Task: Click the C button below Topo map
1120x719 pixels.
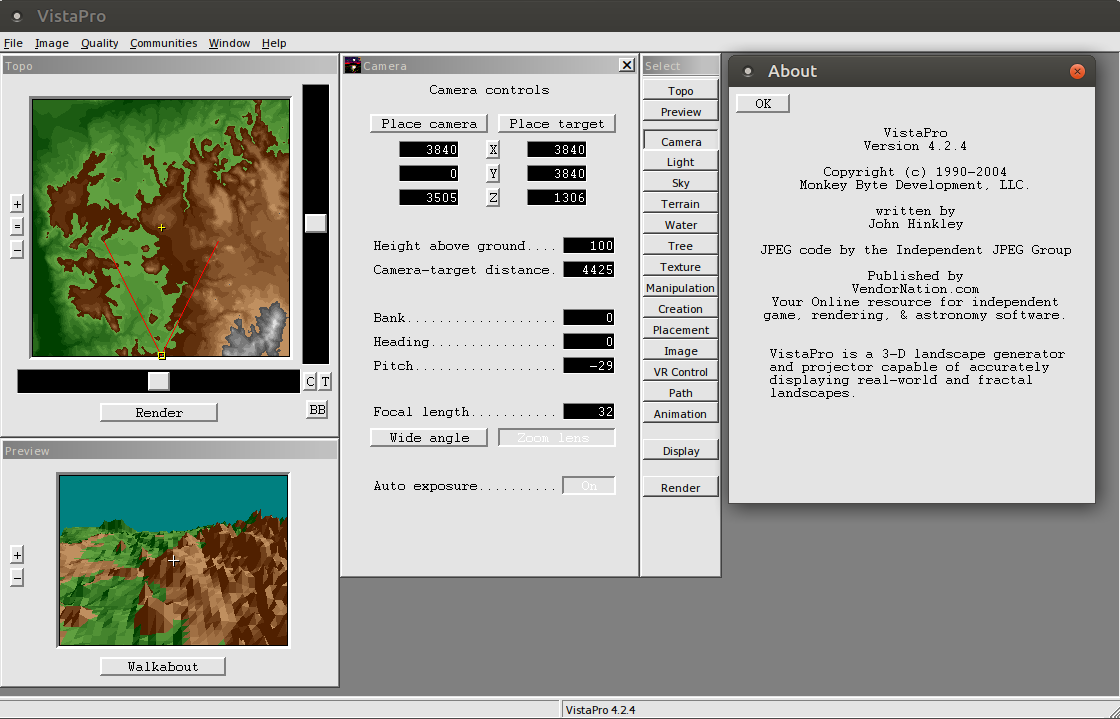Action: 310,381
